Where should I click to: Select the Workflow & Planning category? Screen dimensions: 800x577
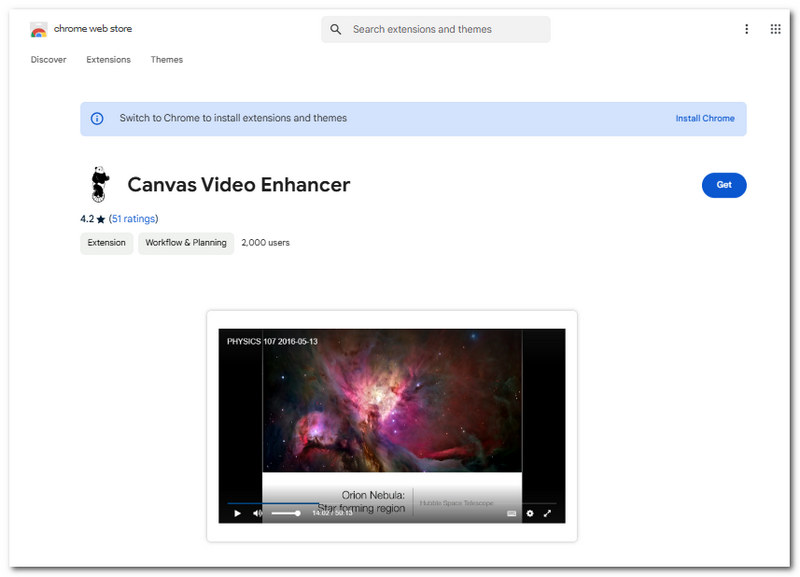(186, 243)
